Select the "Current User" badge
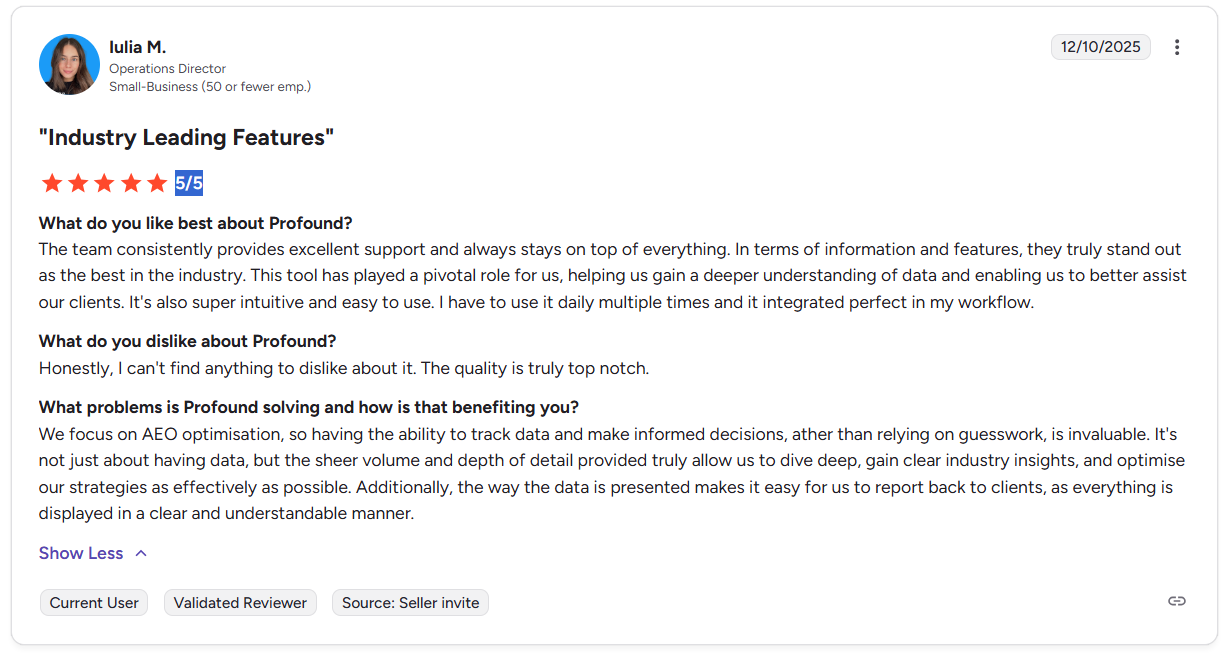The image size is (1227, 654). click(x=93, y=602)
